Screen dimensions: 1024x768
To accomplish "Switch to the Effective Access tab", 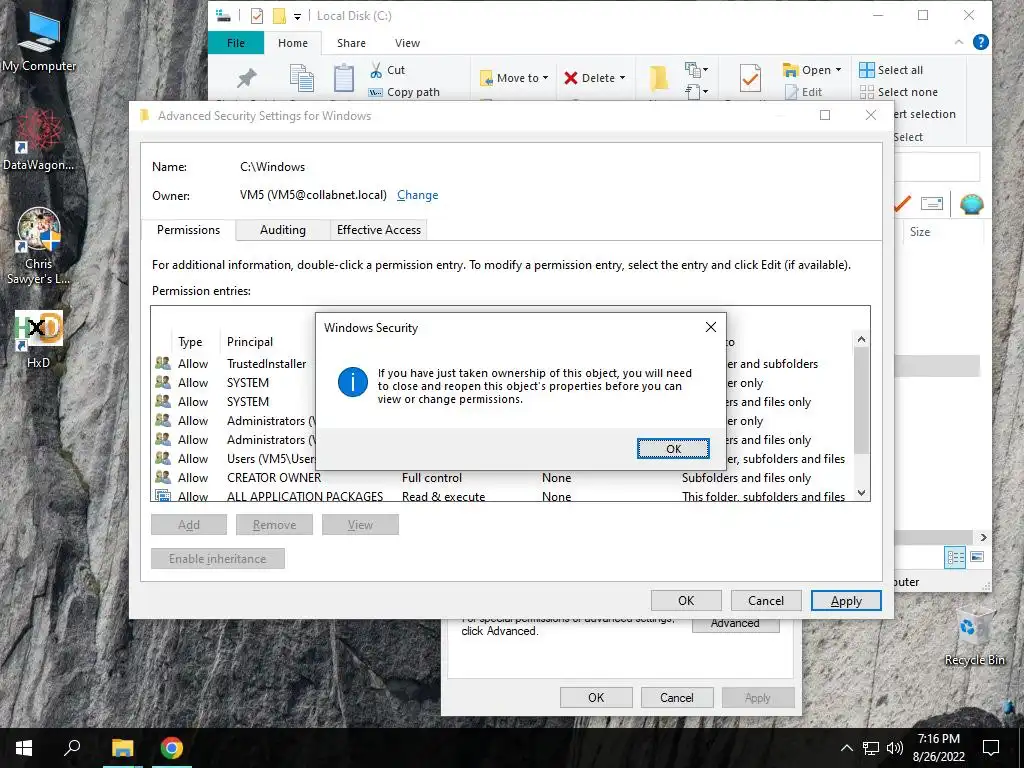I will pyautogui.click(x=379, y=230).
